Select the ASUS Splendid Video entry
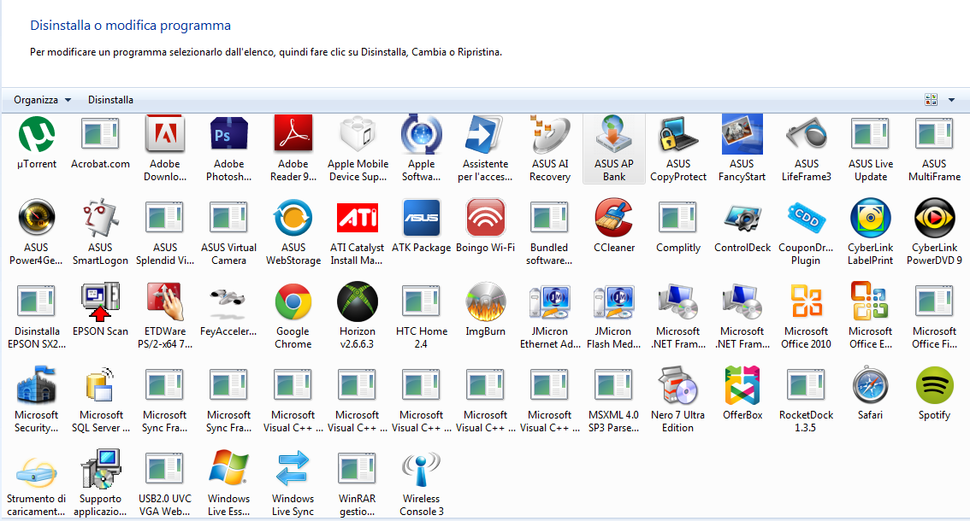Viewport: 970px width, 521px height. [x=165, y=233]
